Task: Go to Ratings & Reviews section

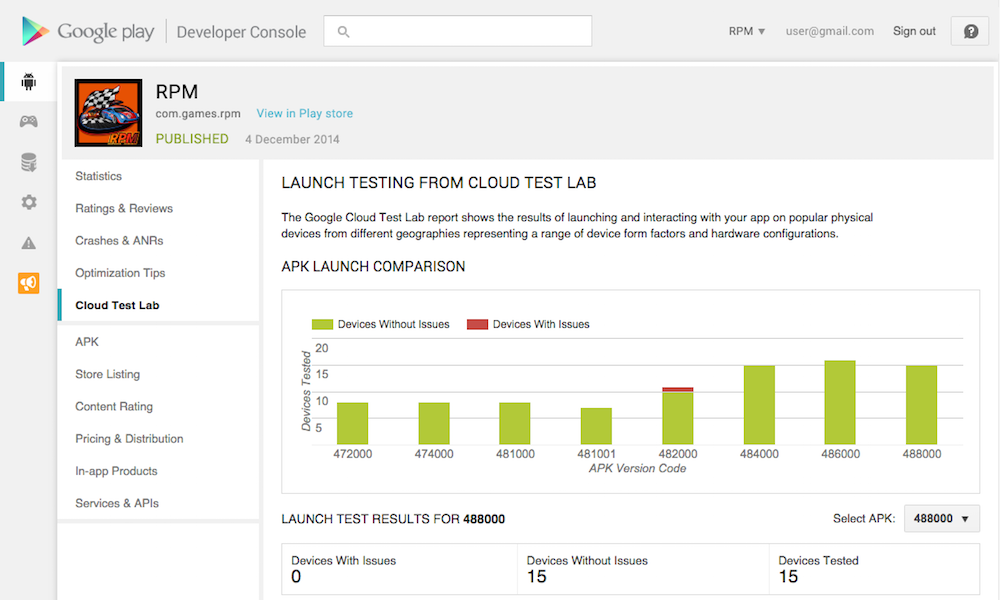Action: tap(124, 208)
